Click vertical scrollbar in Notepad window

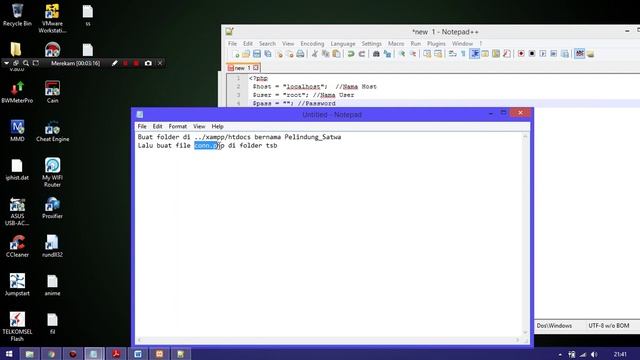coord(526,234)
